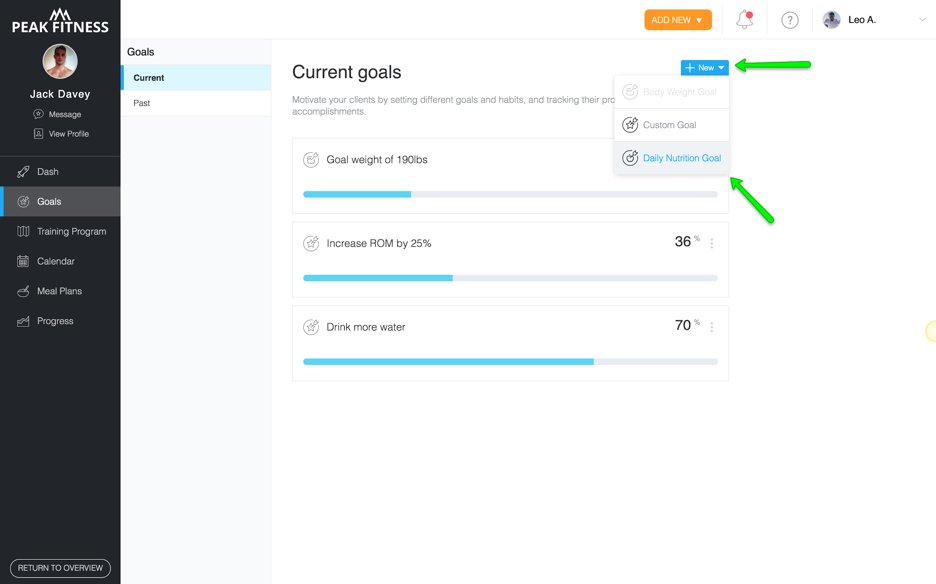936x584 pixels.
Task: Open options for Increase ROM by 25% goal
Action: (x=712, y=243)
